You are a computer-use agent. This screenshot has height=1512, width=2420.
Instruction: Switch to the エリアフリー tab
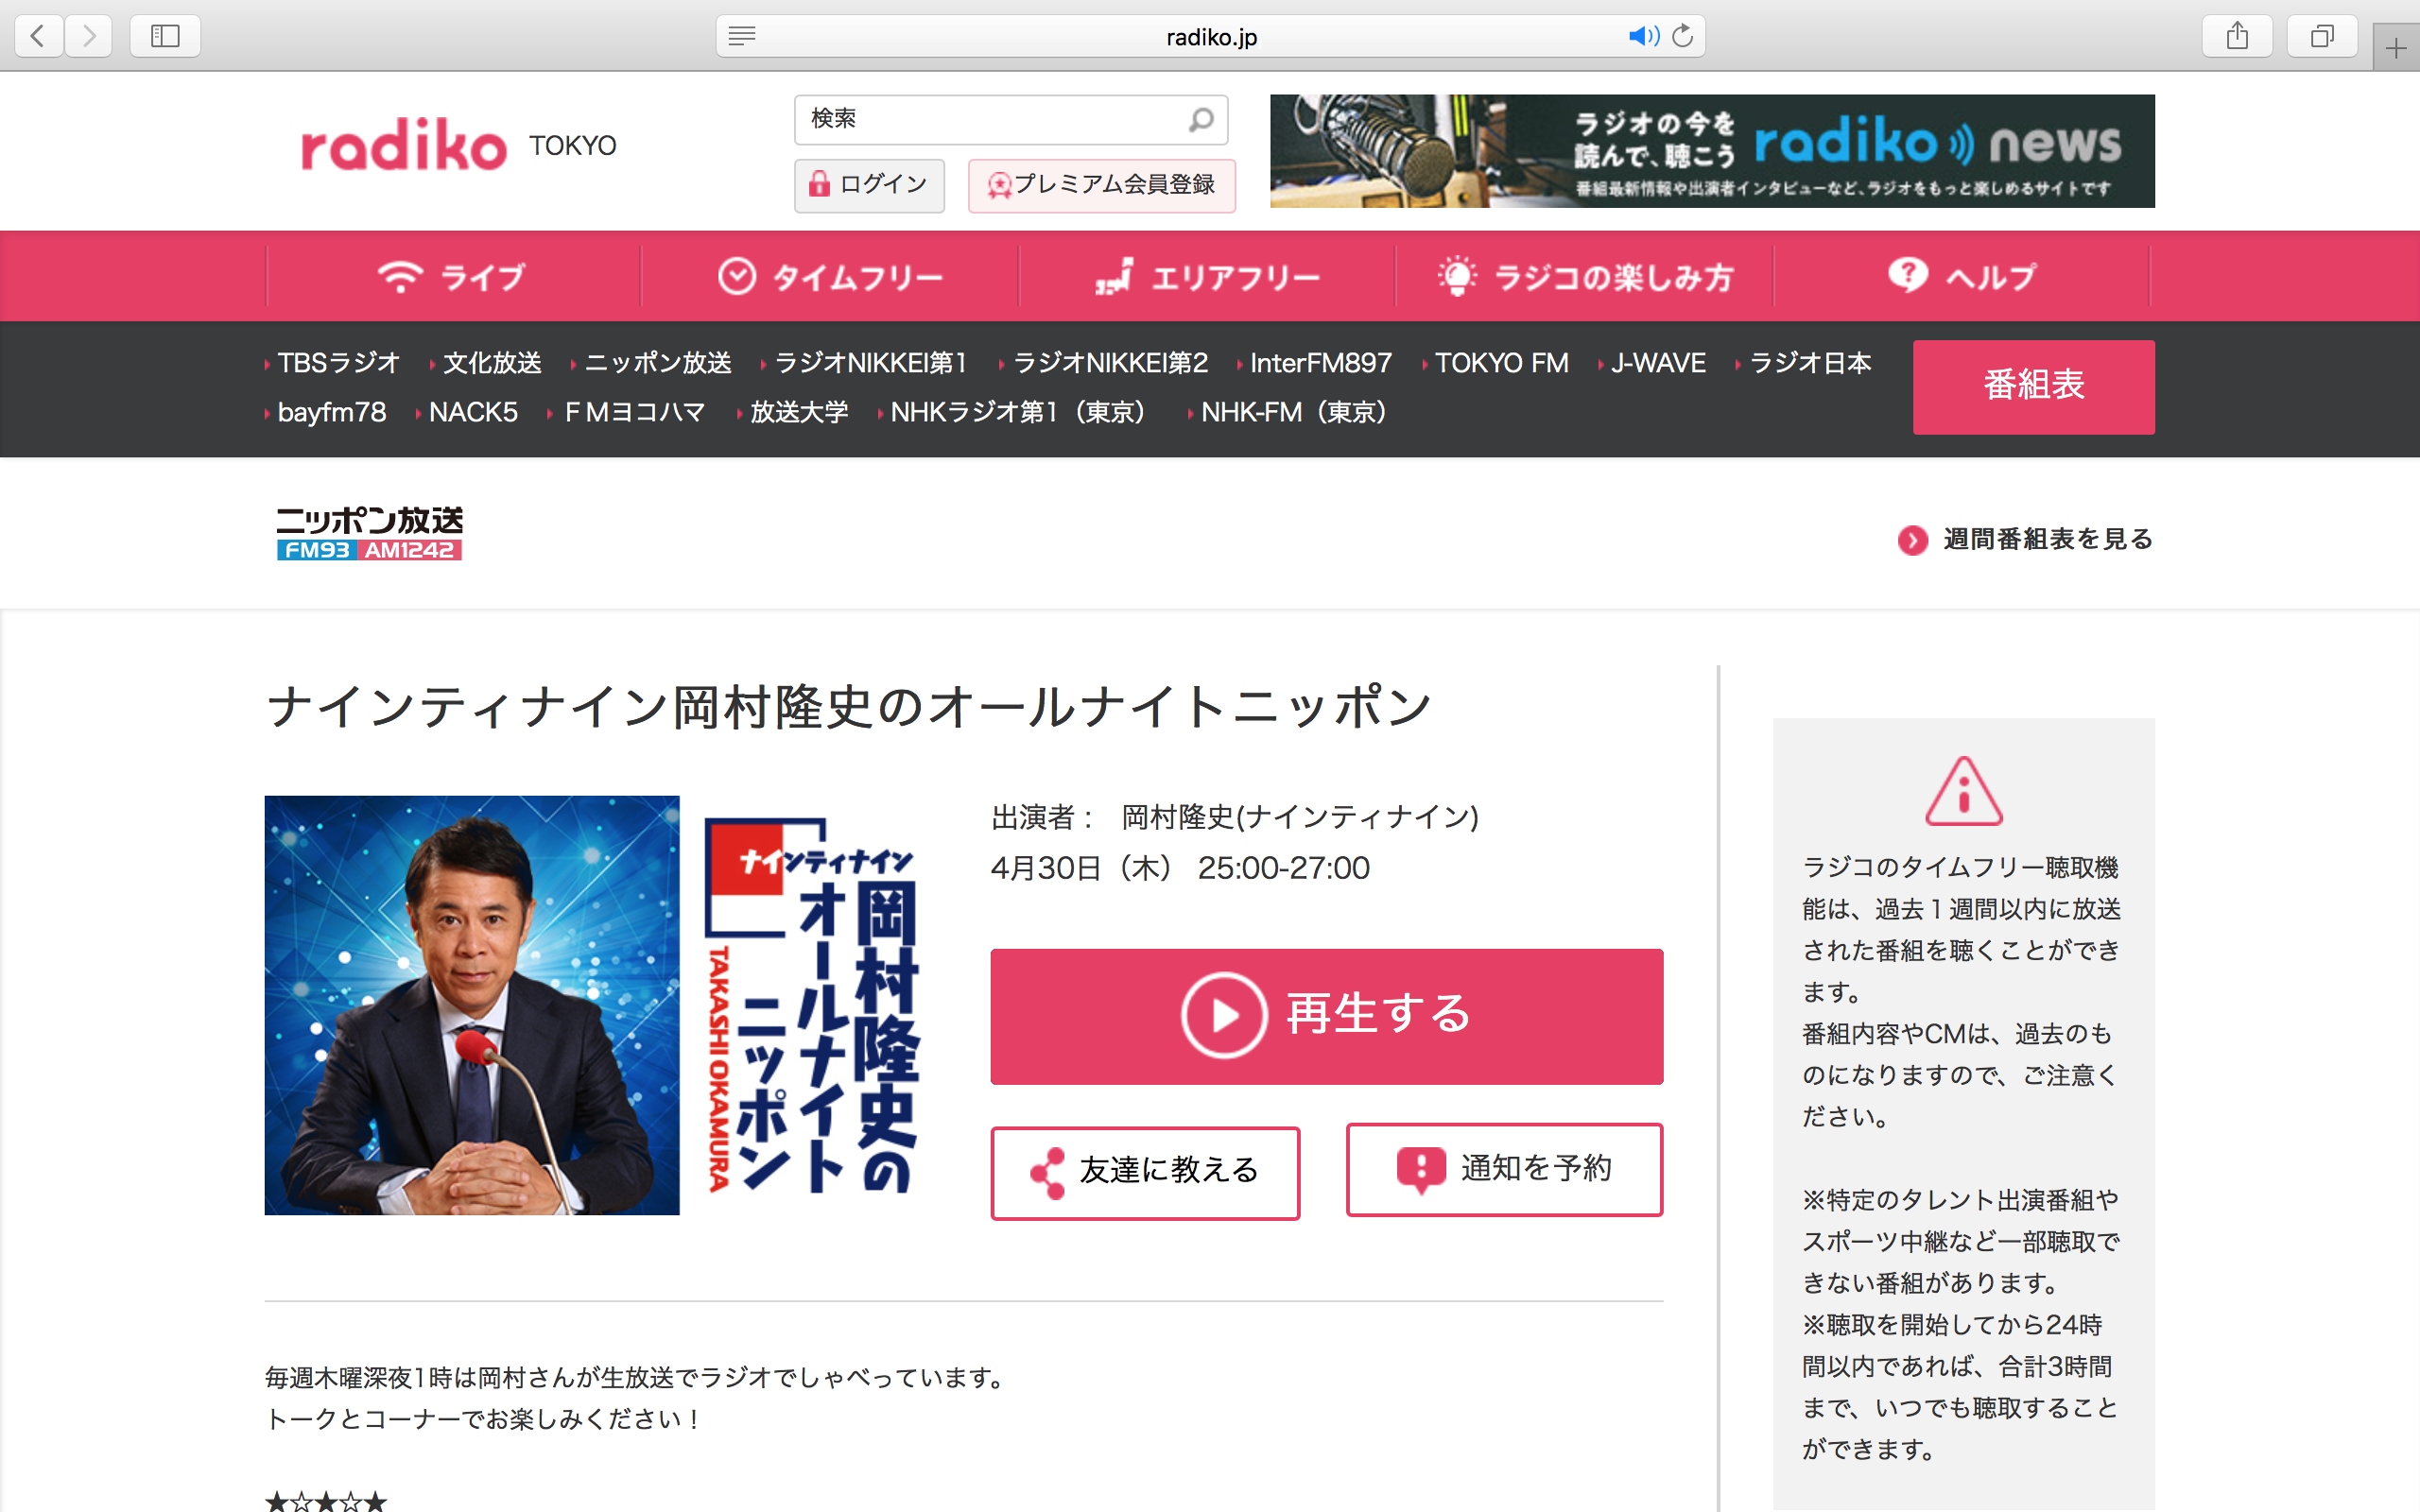pyautogui.click(x=1207, y=276)
